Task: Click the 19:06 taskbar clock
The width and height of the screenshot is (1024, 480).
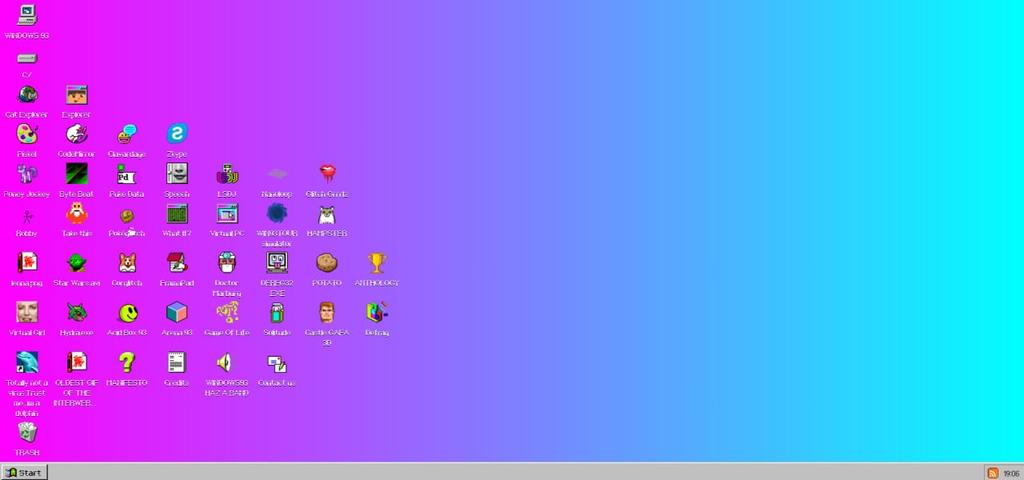Action: [x=1011, y=473]
